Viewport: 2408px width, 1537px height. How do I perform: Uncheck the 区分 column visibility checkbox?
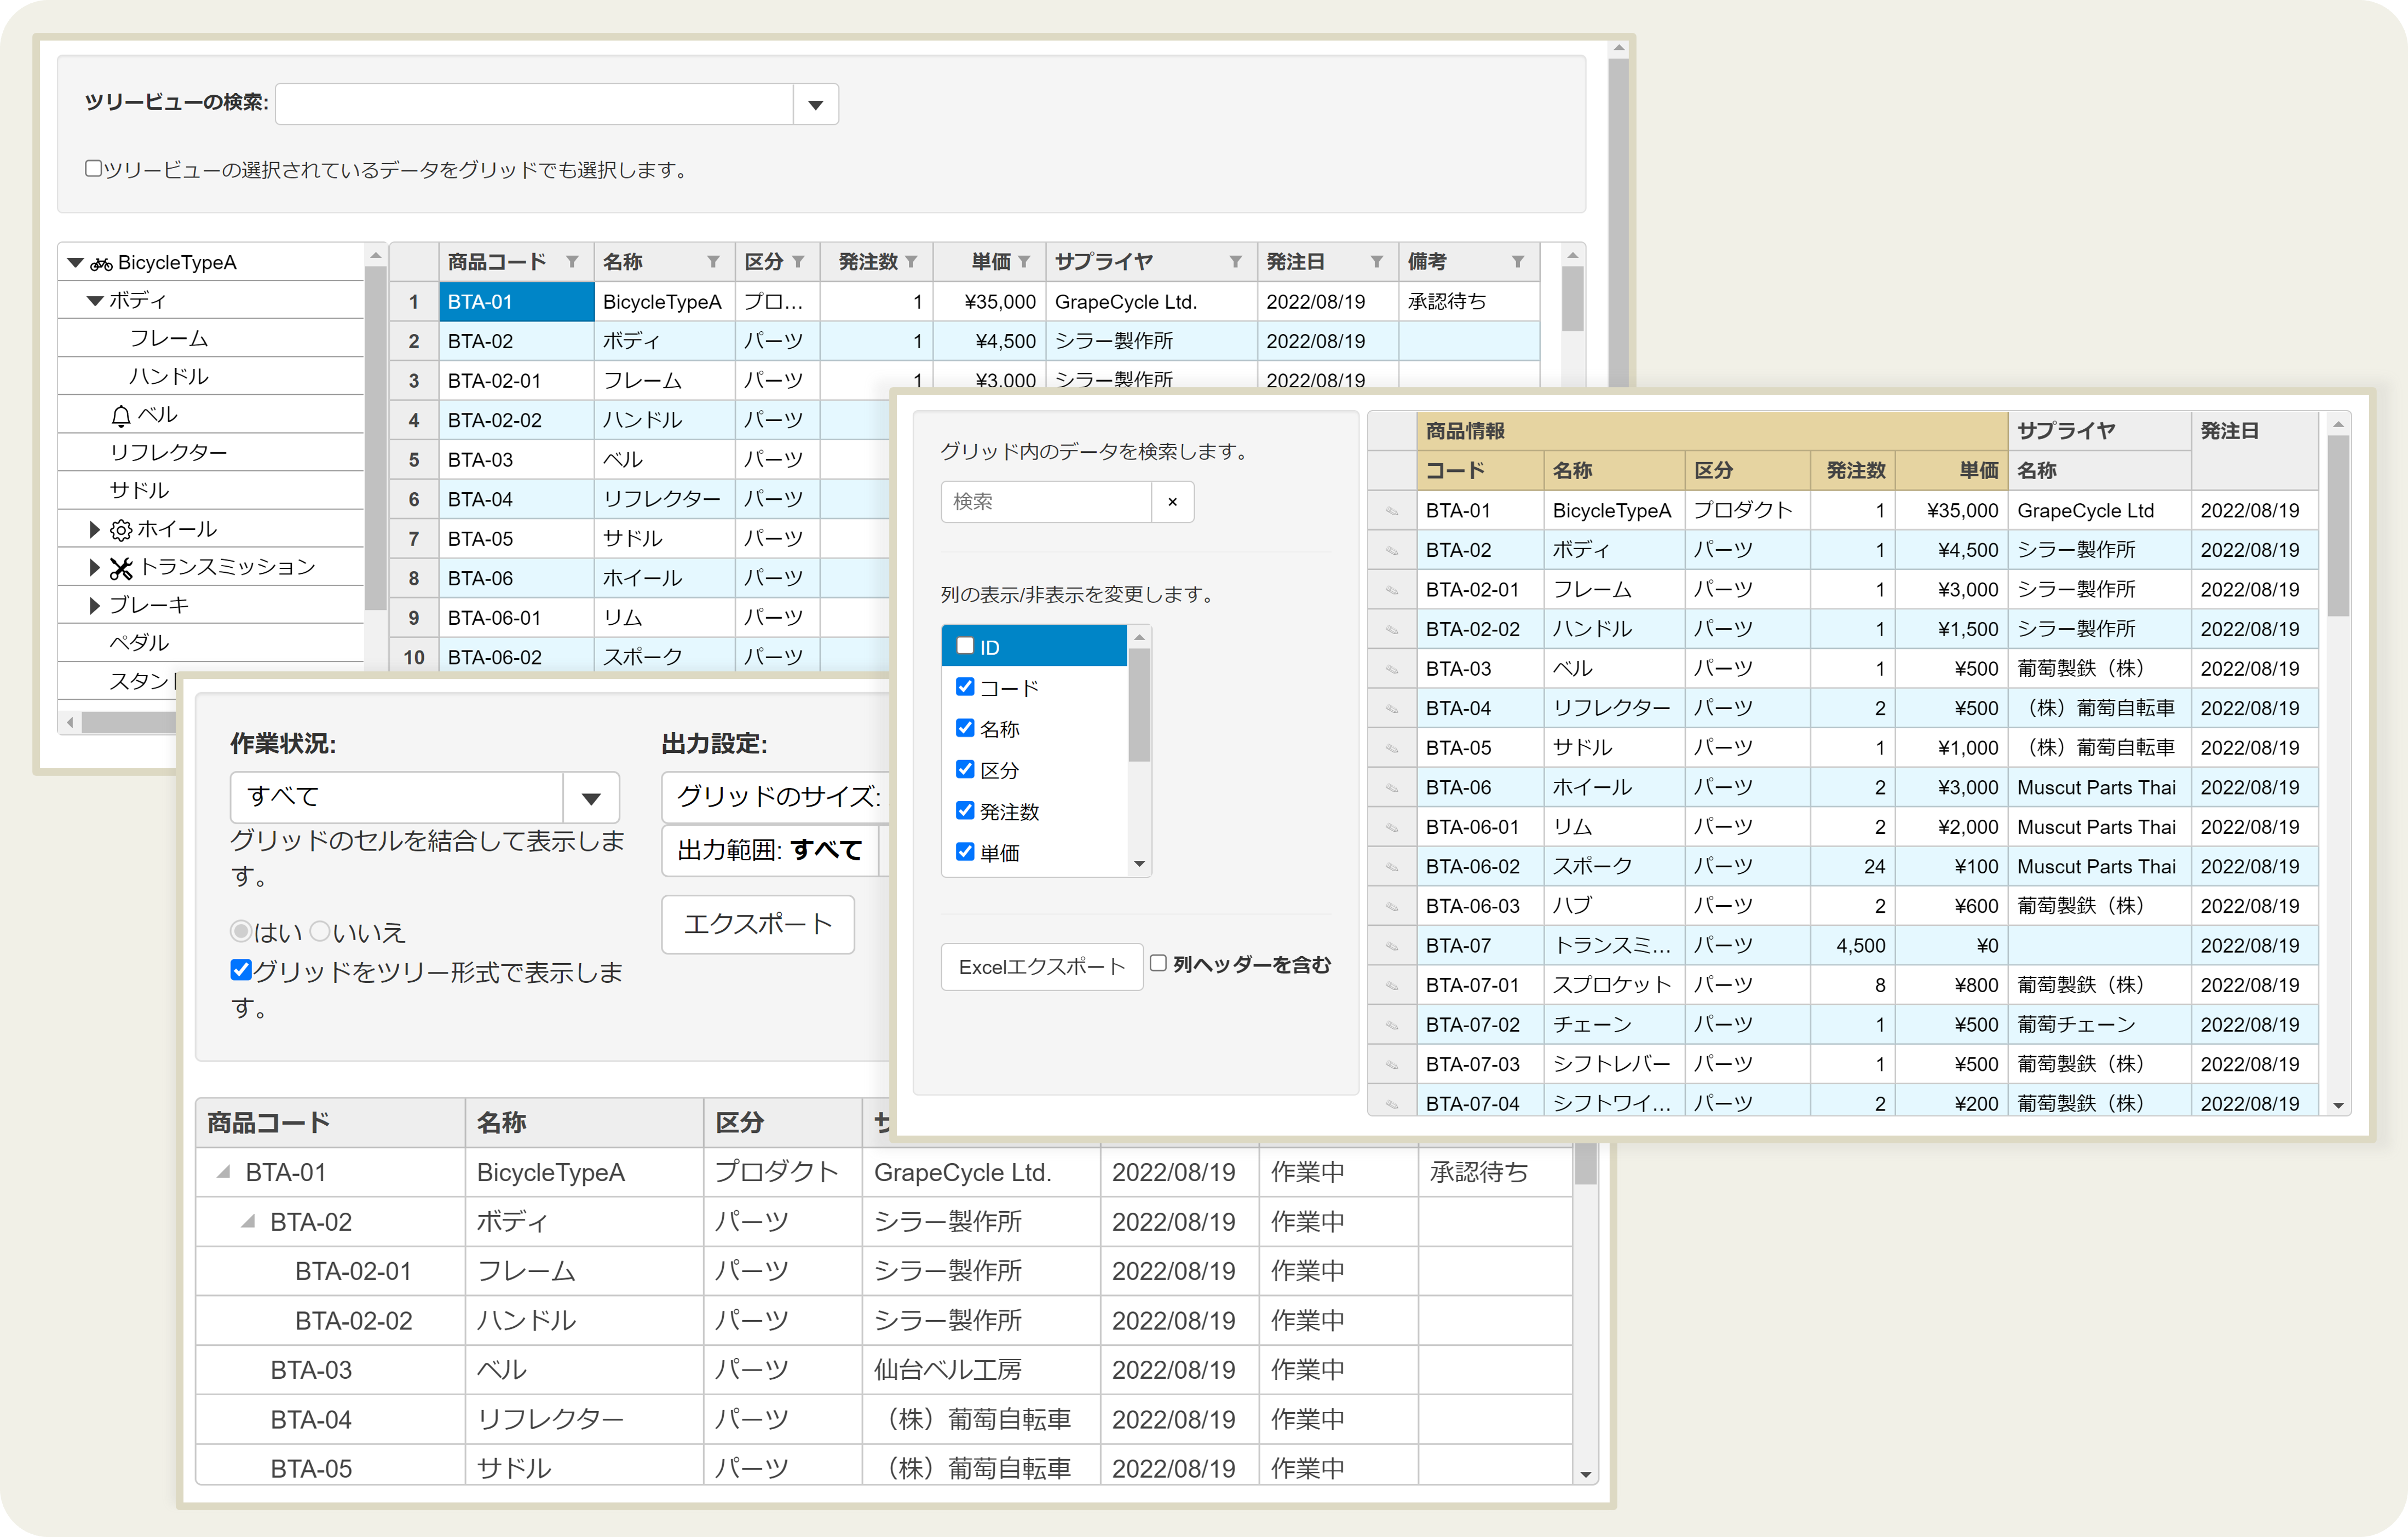click(965, 769)
